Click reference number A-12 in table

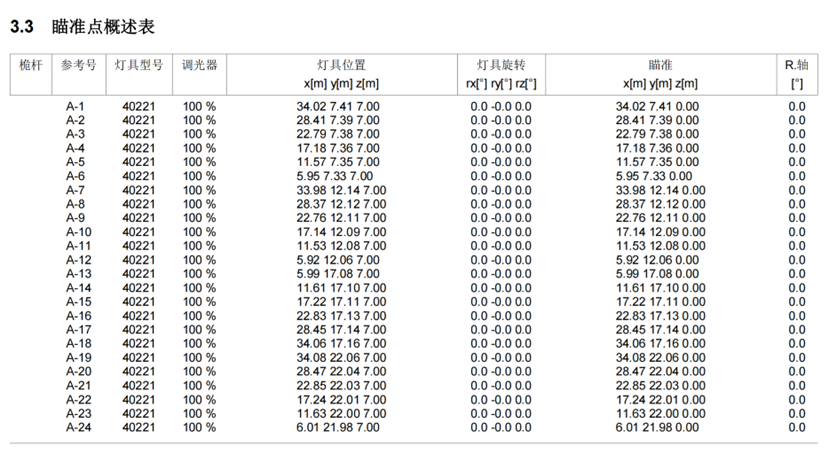tap(79, 260)
